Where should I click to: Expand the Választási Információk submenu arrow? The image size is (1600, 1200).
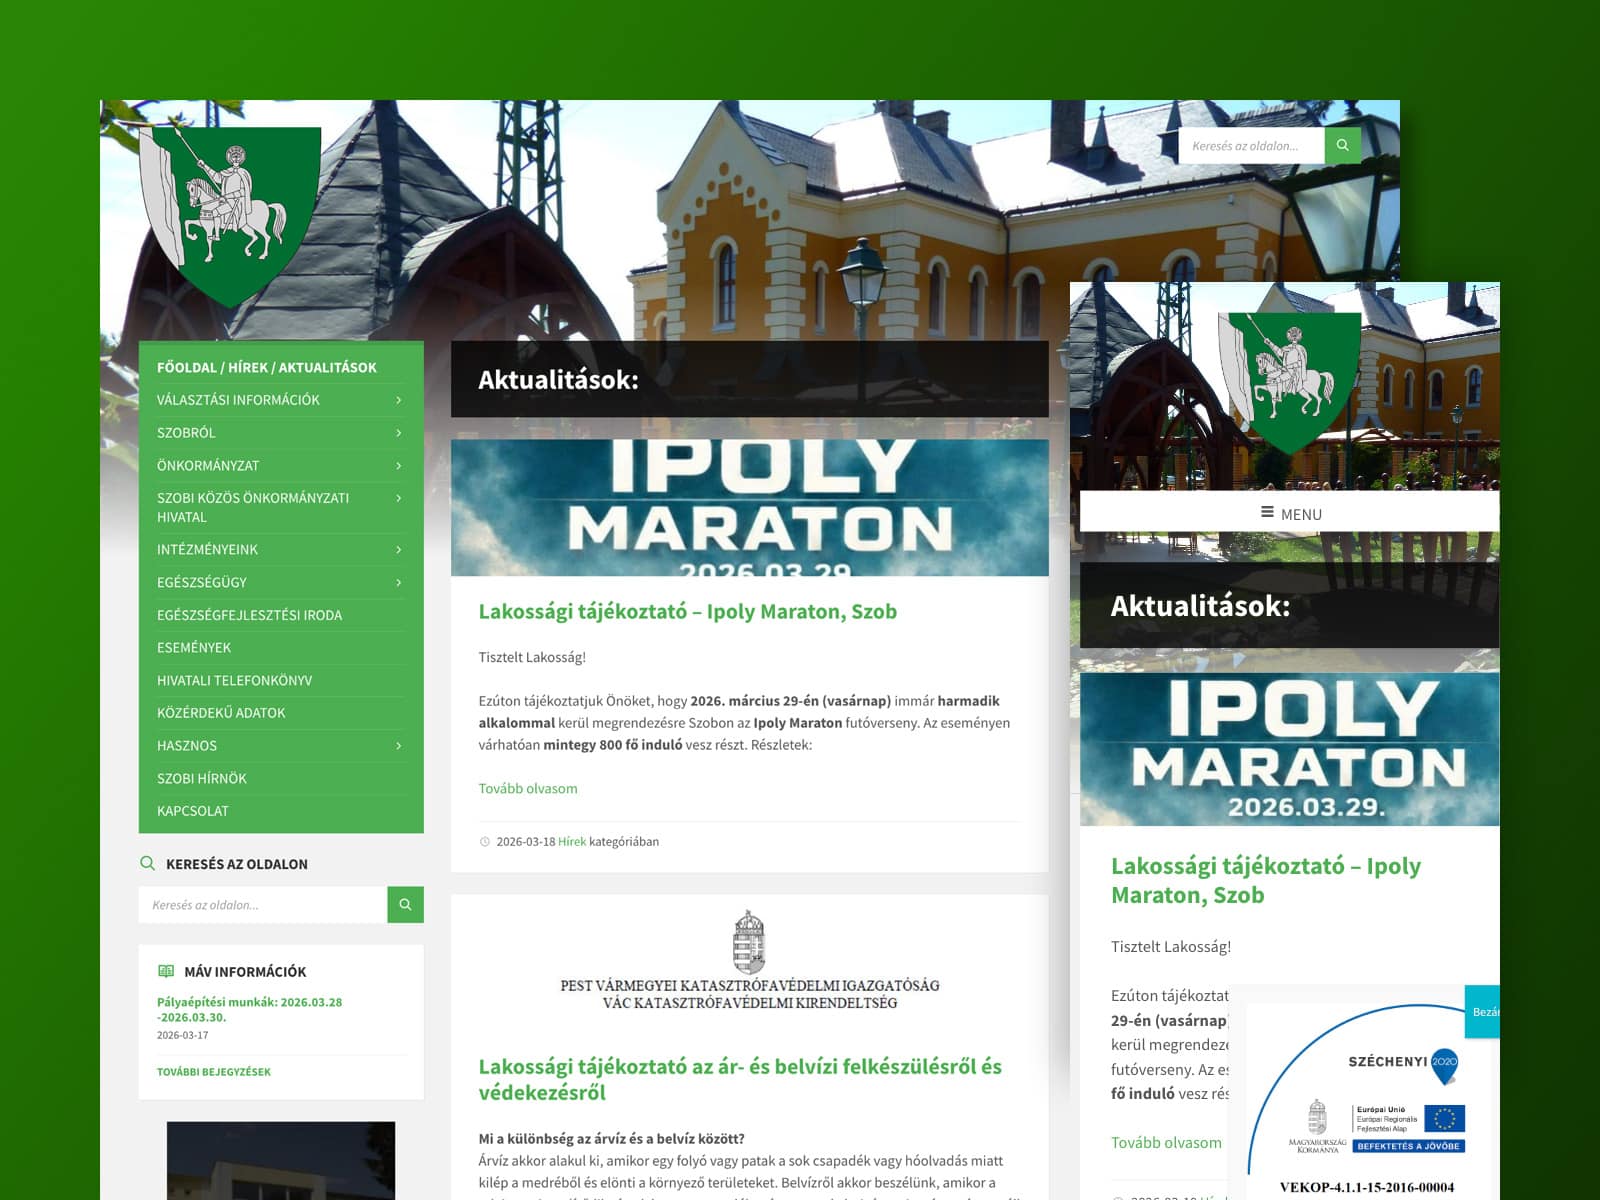click(398, 400)
